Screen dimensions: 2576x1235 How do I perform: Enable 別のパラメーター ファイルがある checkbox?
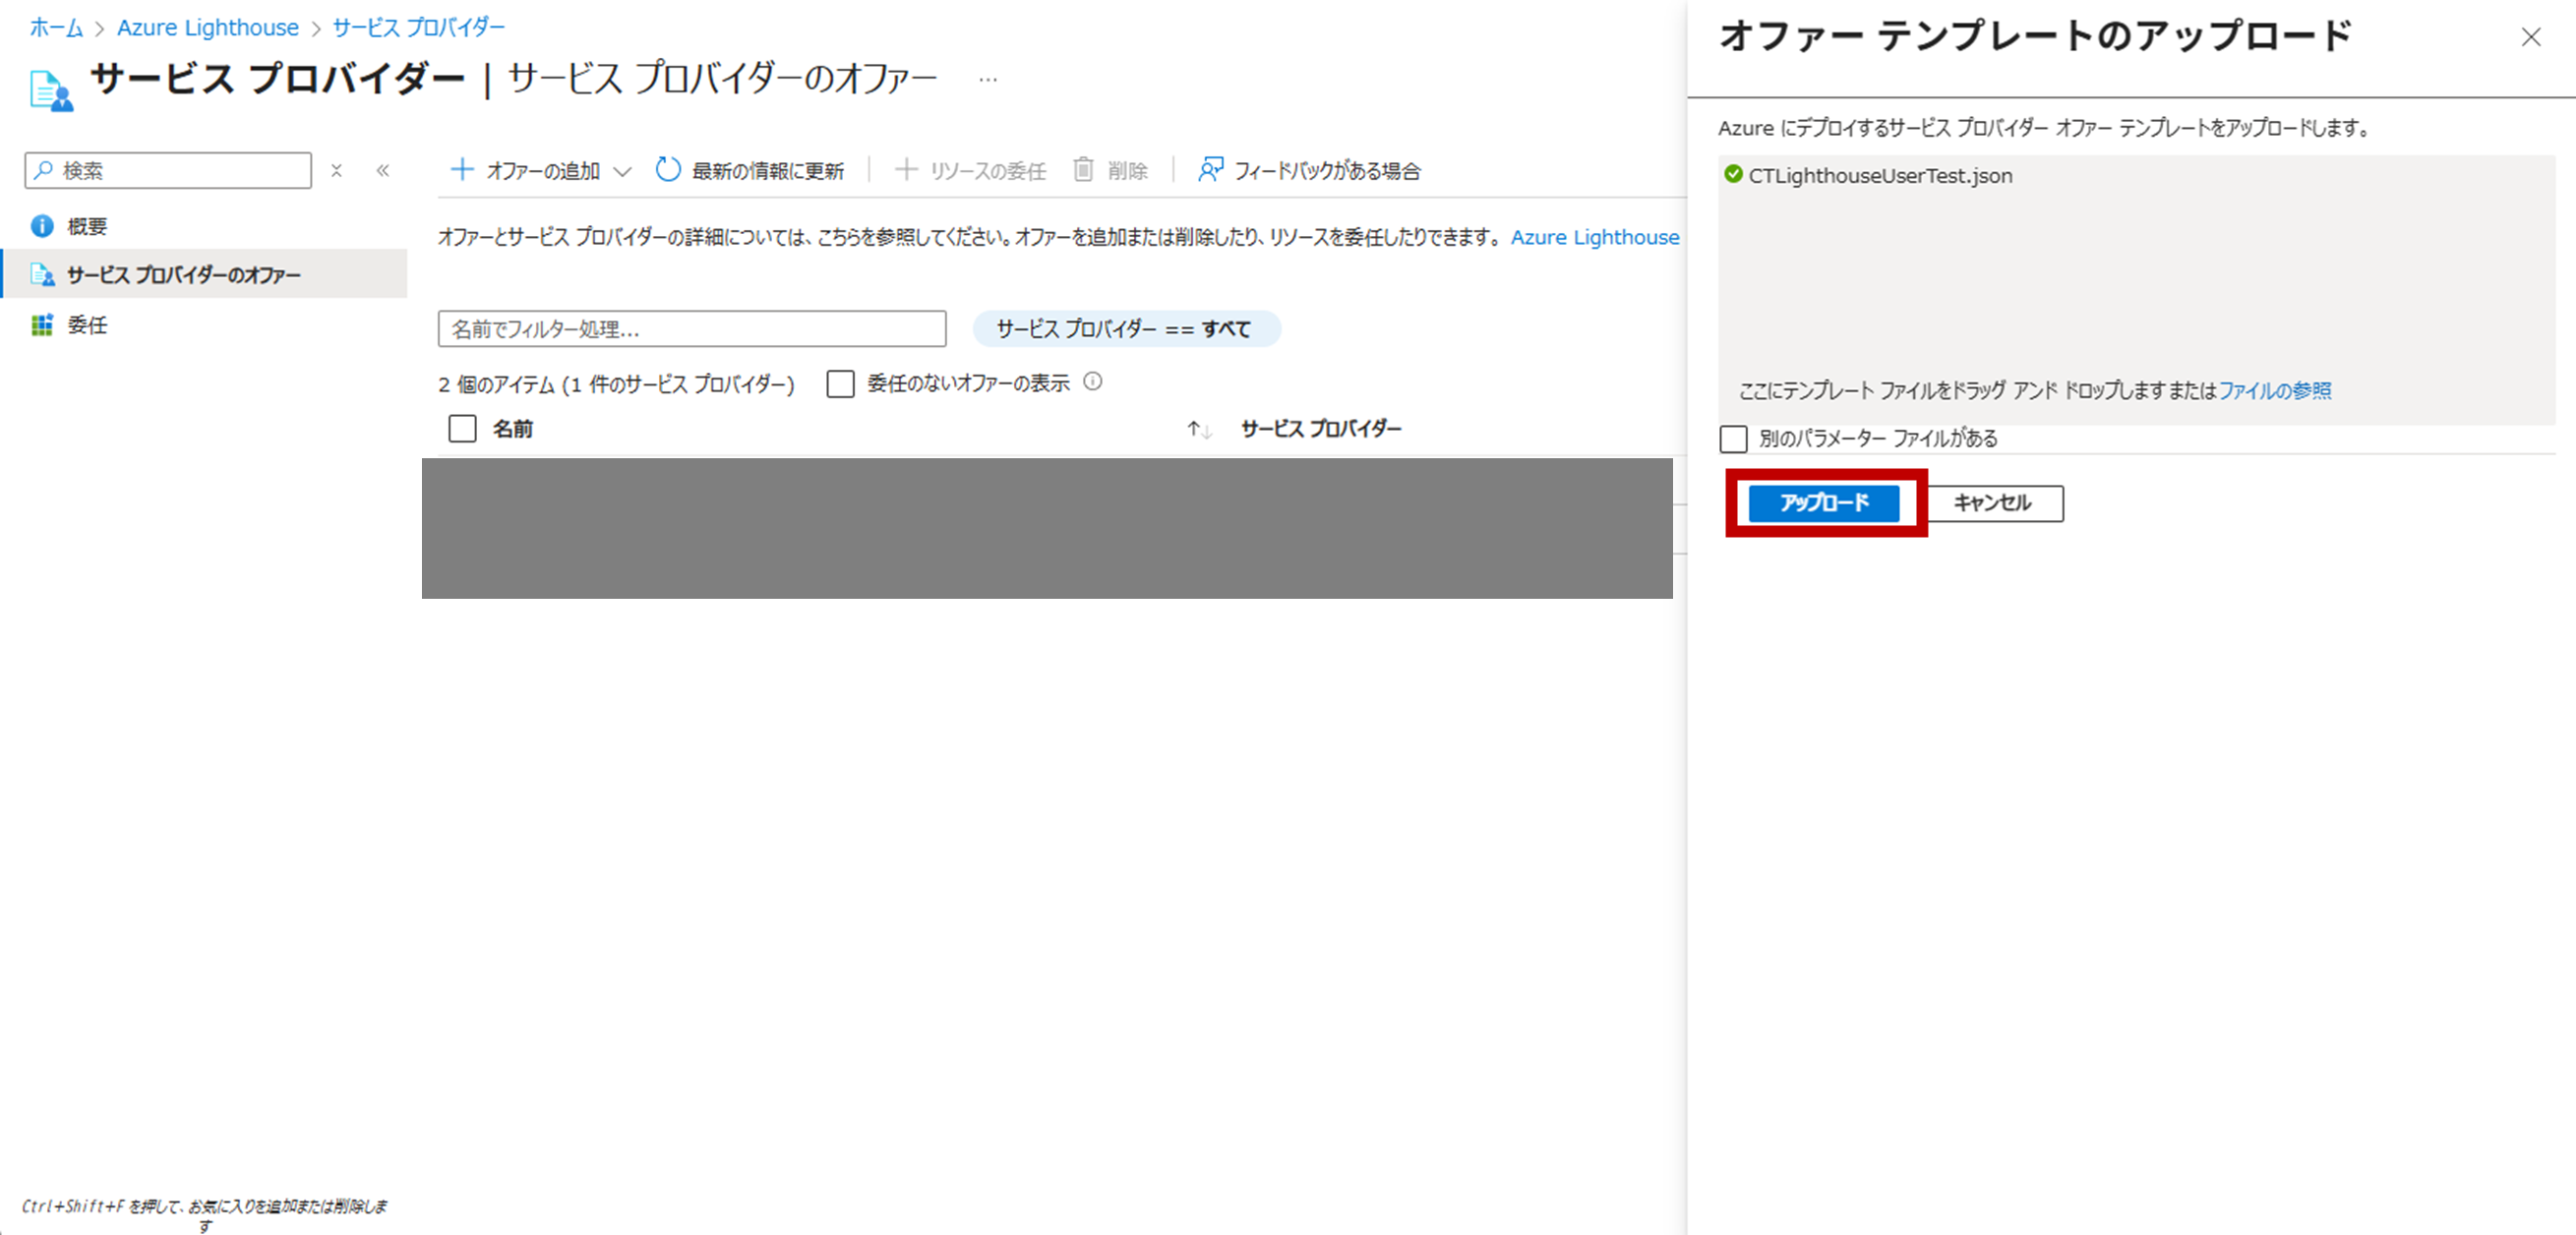(x=1733, y=439)
